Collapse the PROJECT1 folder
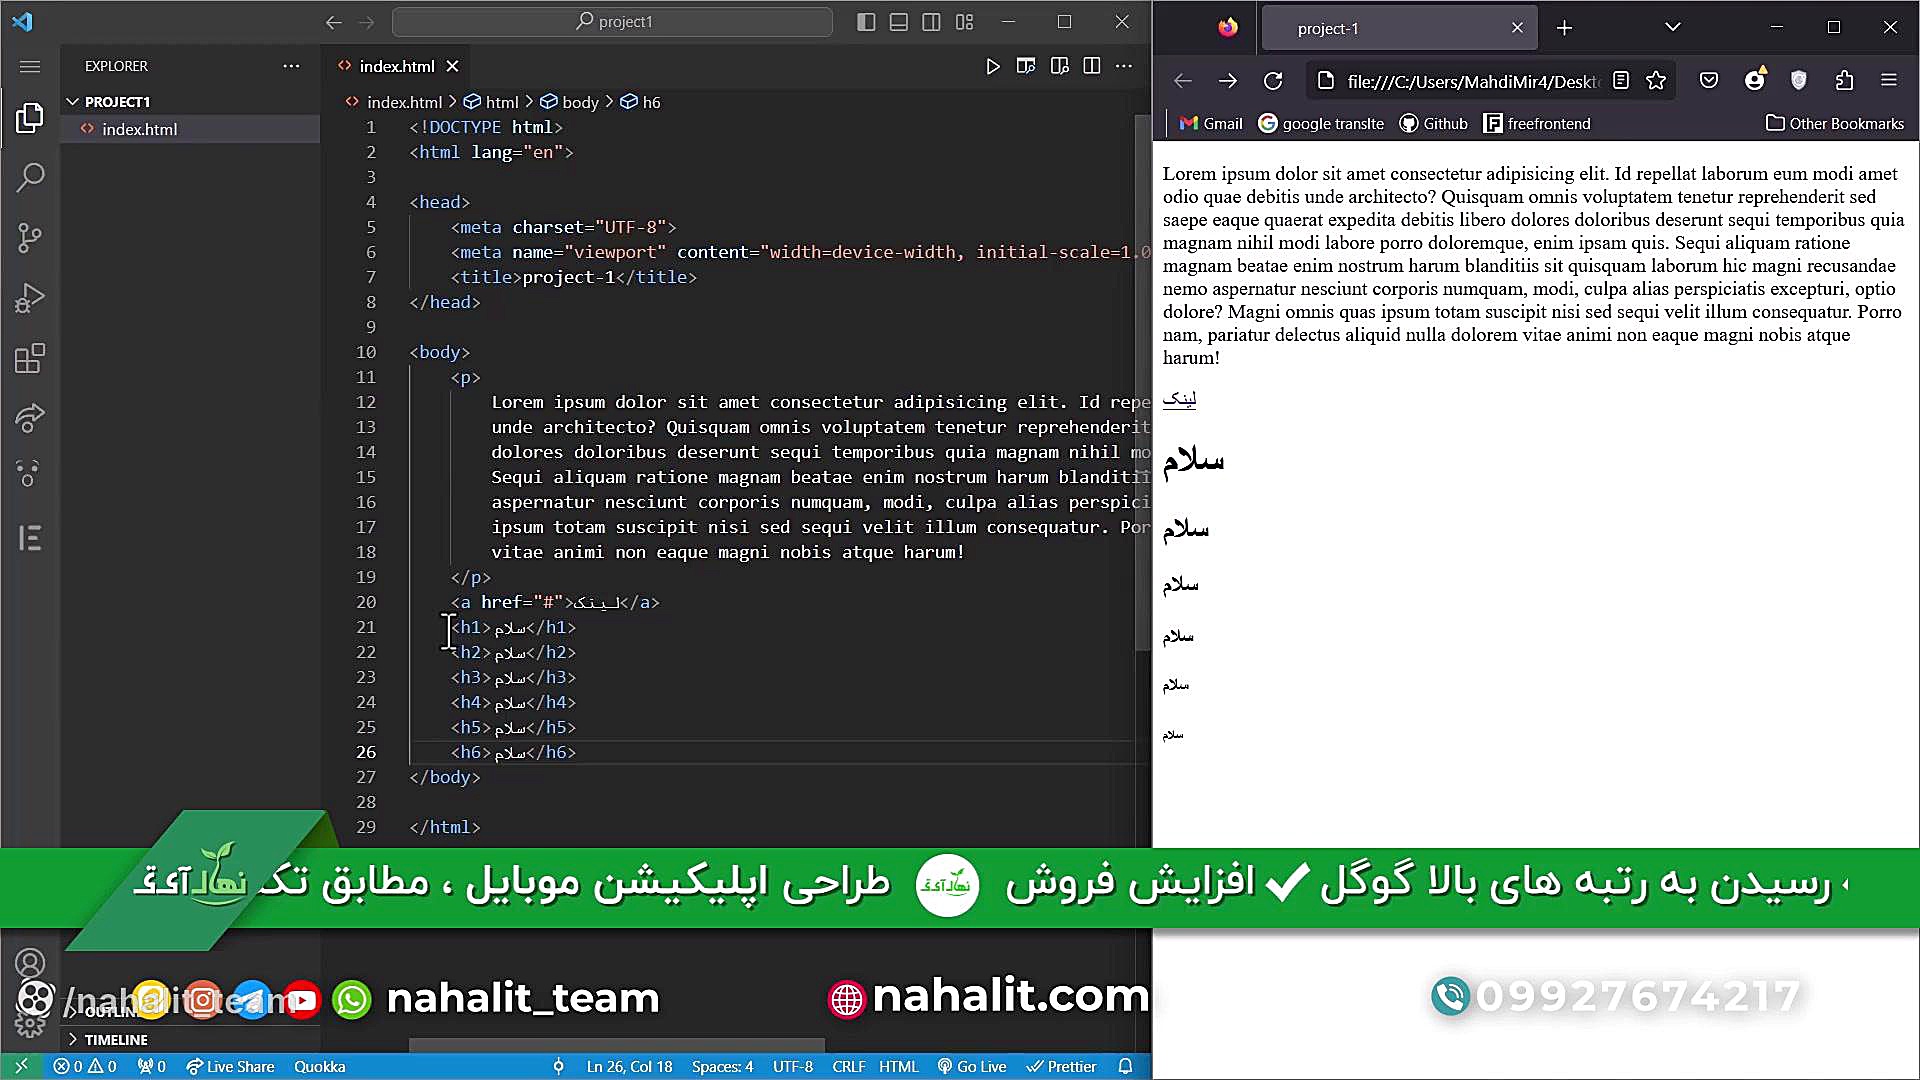 [x=117, y=102]
